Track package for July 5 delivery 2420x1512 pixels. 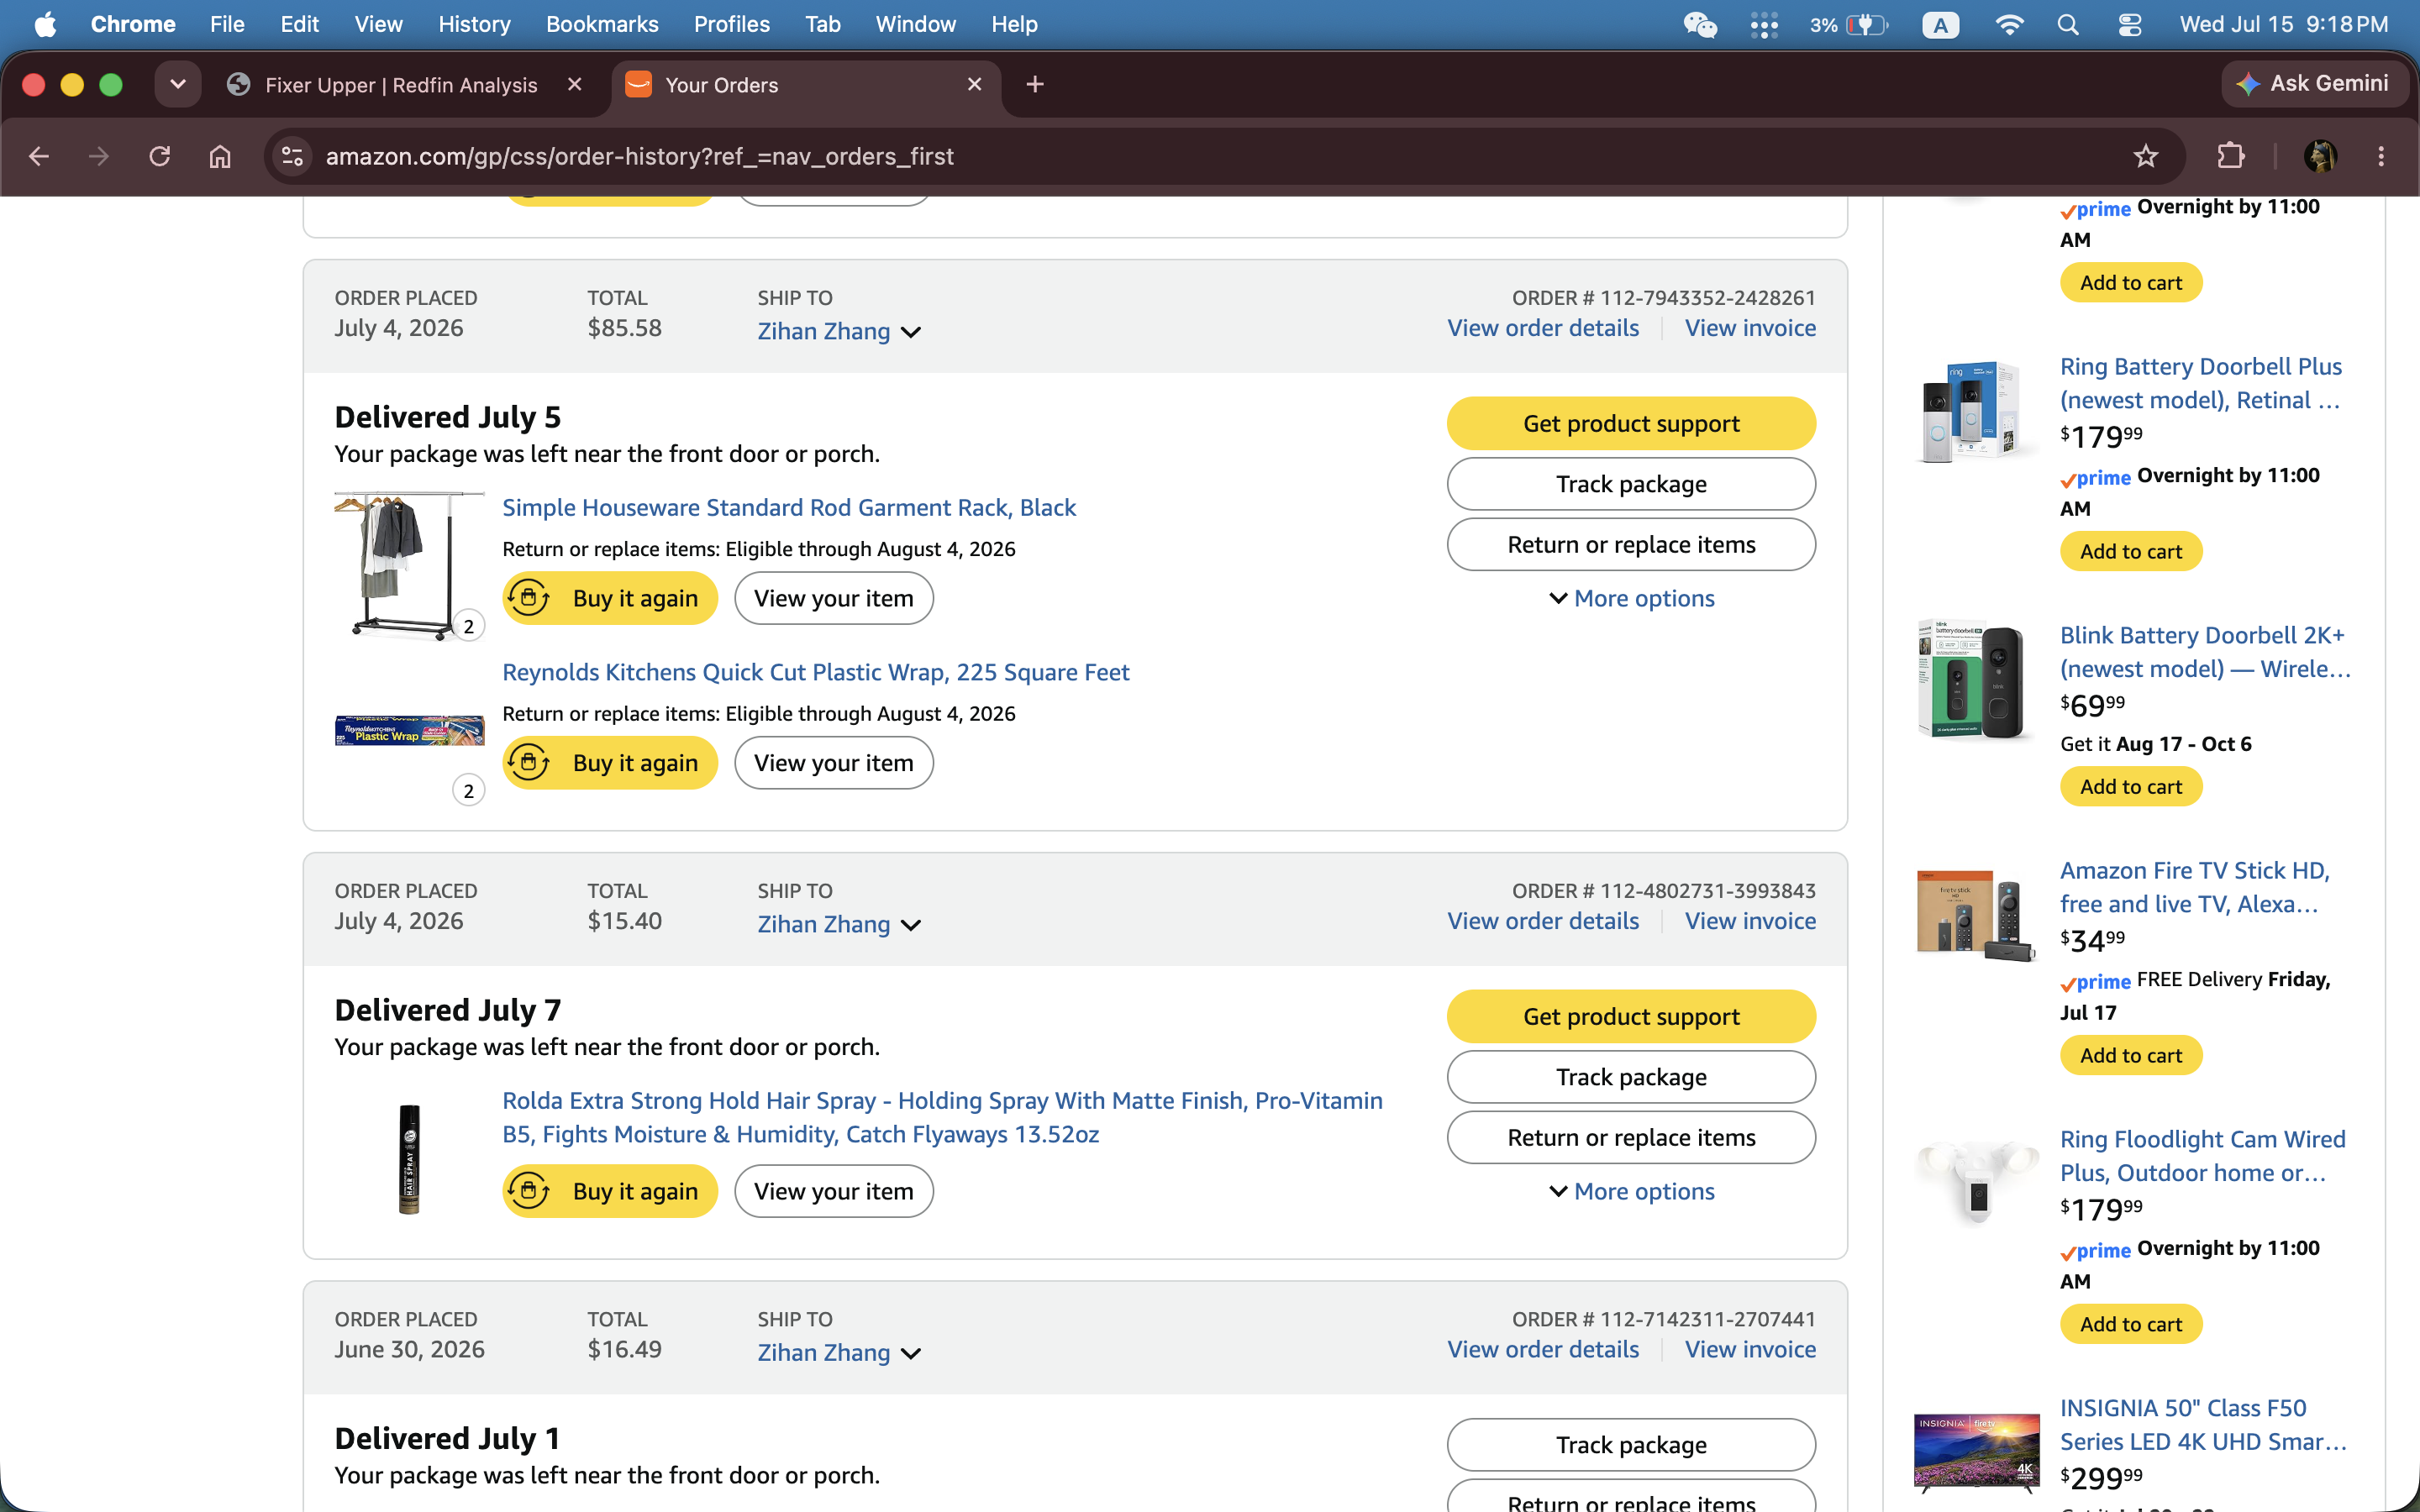point(1631,484)
